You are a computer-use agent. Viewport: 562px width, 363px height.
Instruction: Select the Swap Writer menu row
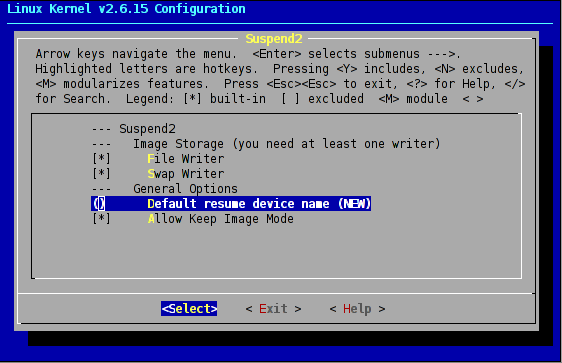pyautogui.click(x=158, y=173)
